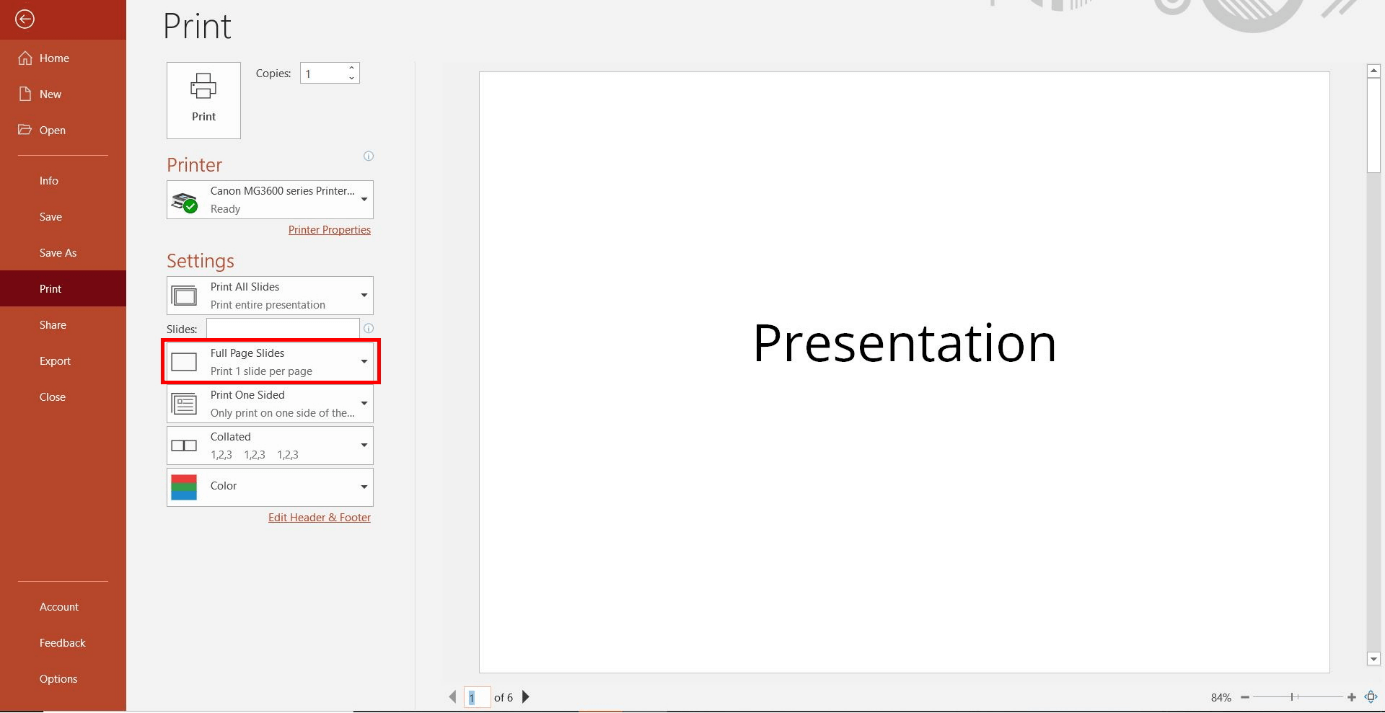
Task: Click the Print One Sided icon
Action: (184, 404)
